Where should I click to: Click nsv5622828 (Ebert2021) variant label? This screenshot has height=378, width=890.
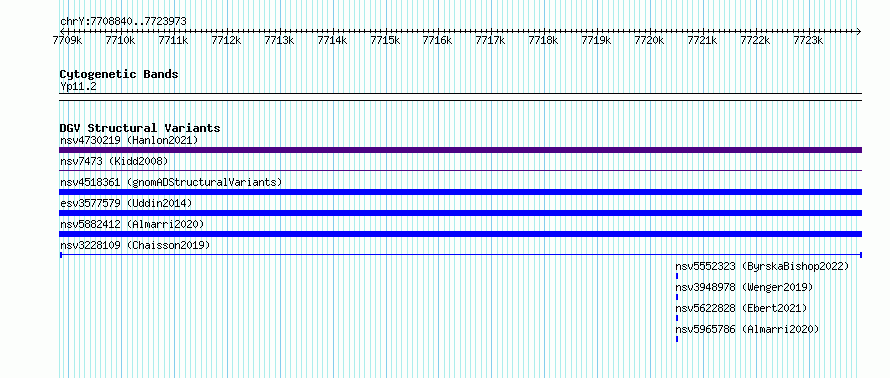[741, 308]
